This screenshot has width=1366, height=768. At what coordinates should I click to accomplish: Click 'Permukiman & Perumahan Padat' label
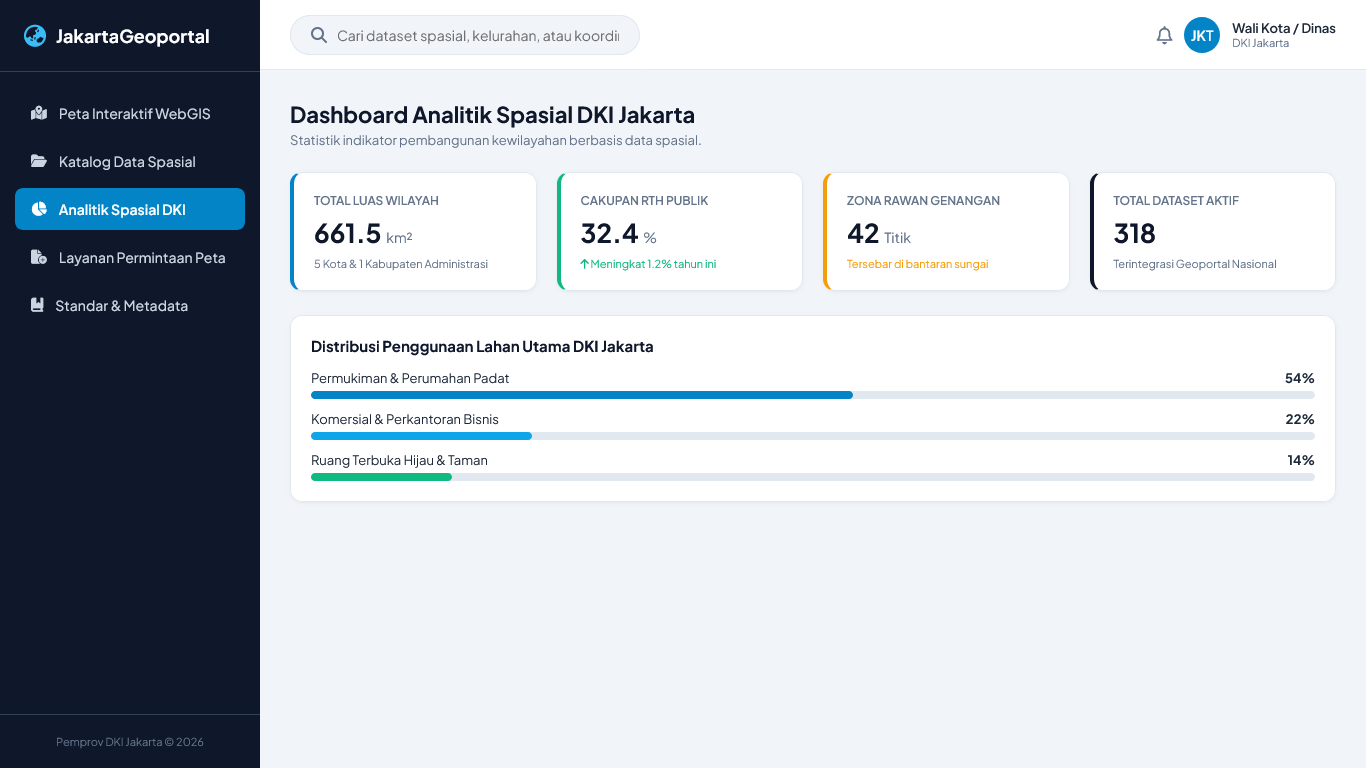pyautogui.click(x=410, y=378)
